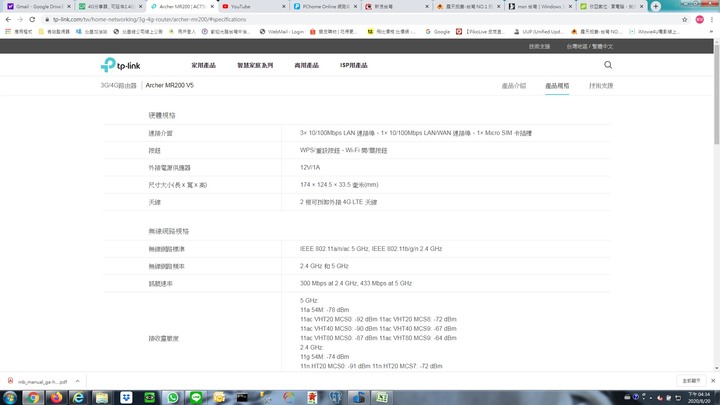Screen dimensions: 720x405
Task: Open 商用產品 navigation menu
Action: coord(306,65)
